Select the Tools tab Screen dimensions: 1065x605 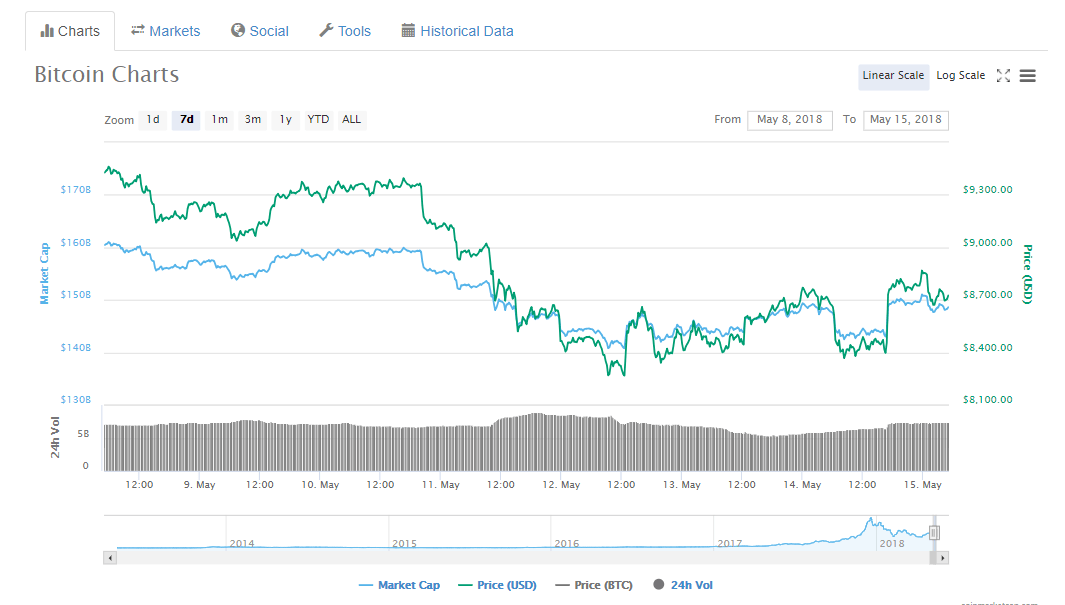[344, 31]
